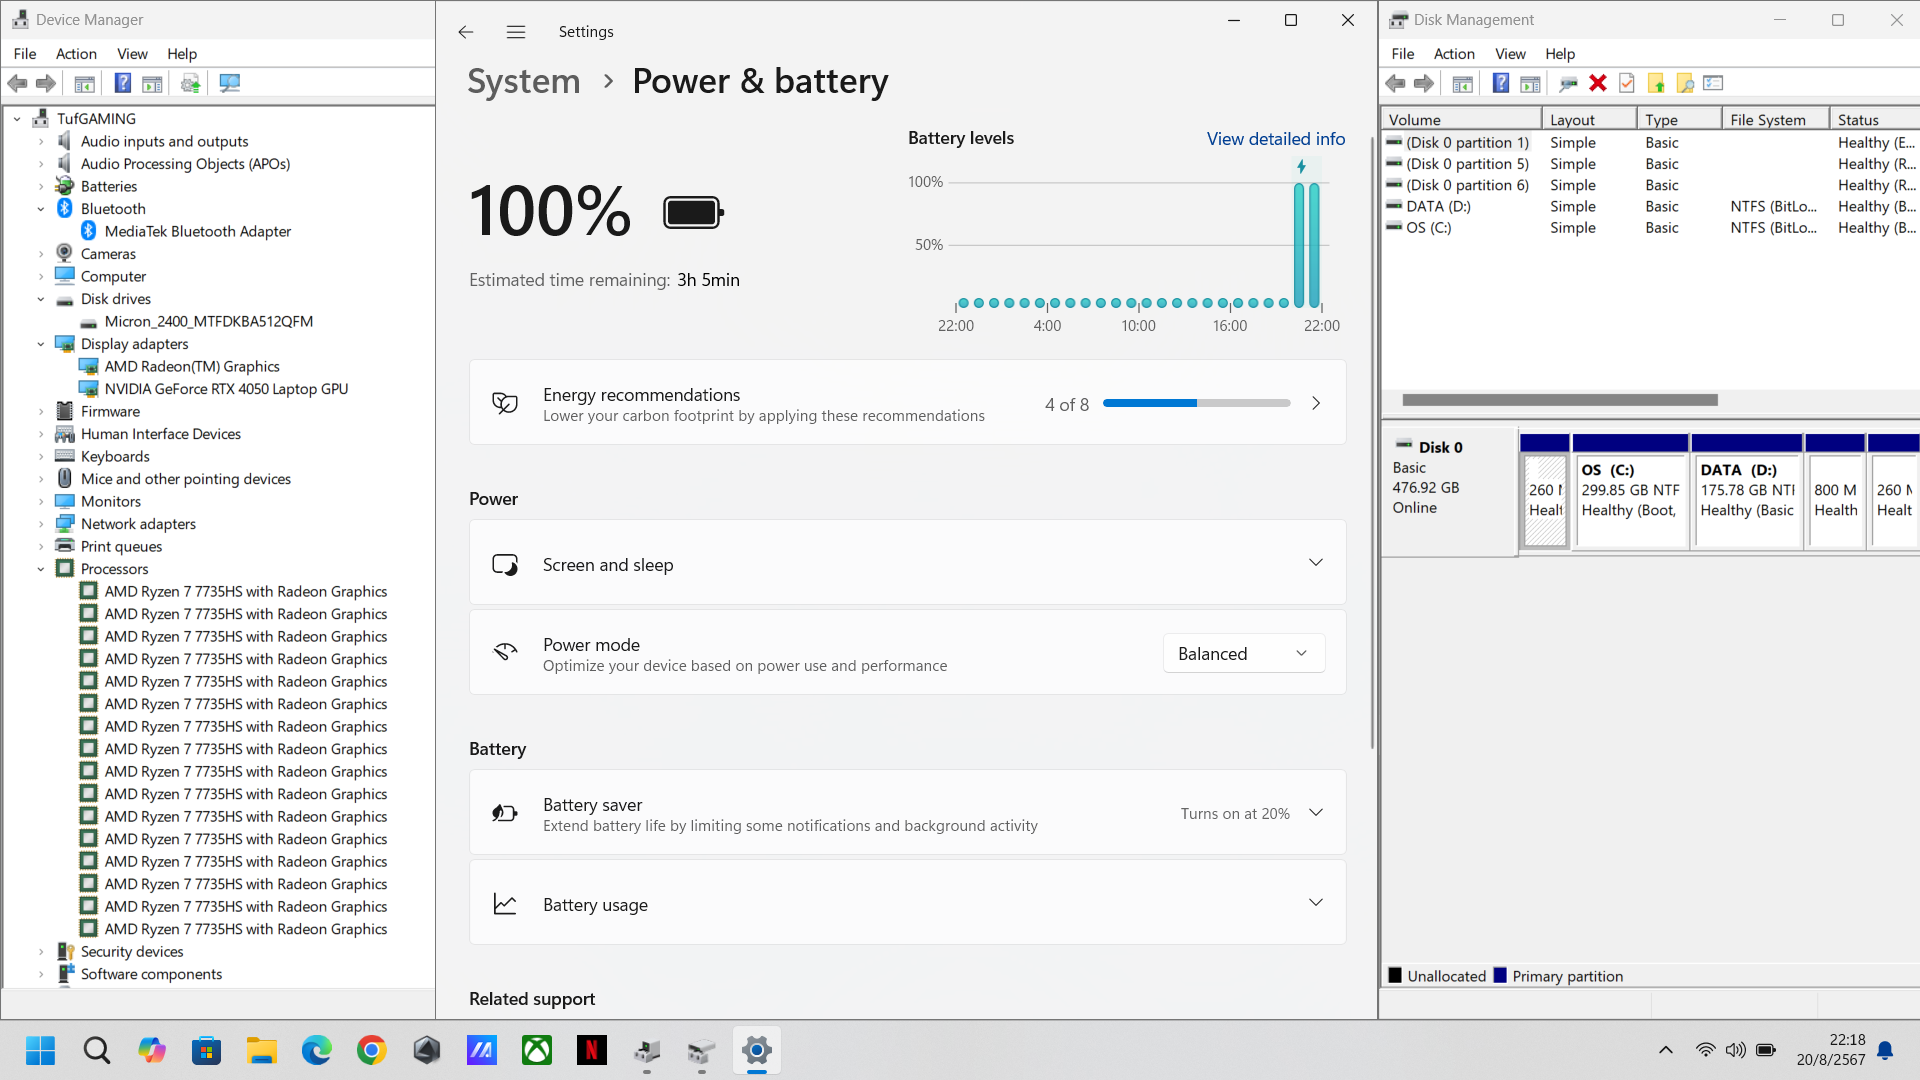
Task: Collapse the Processors node
Action: 41,569
